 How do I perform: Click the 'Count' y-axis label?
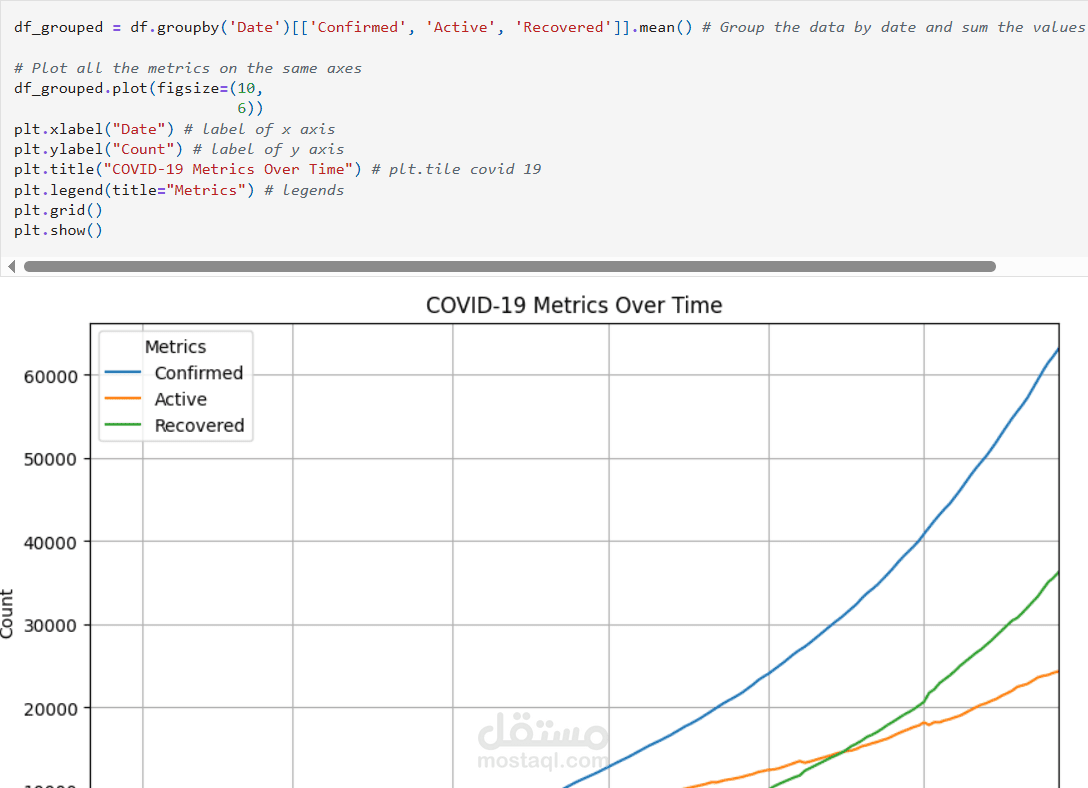click(6, 614)
